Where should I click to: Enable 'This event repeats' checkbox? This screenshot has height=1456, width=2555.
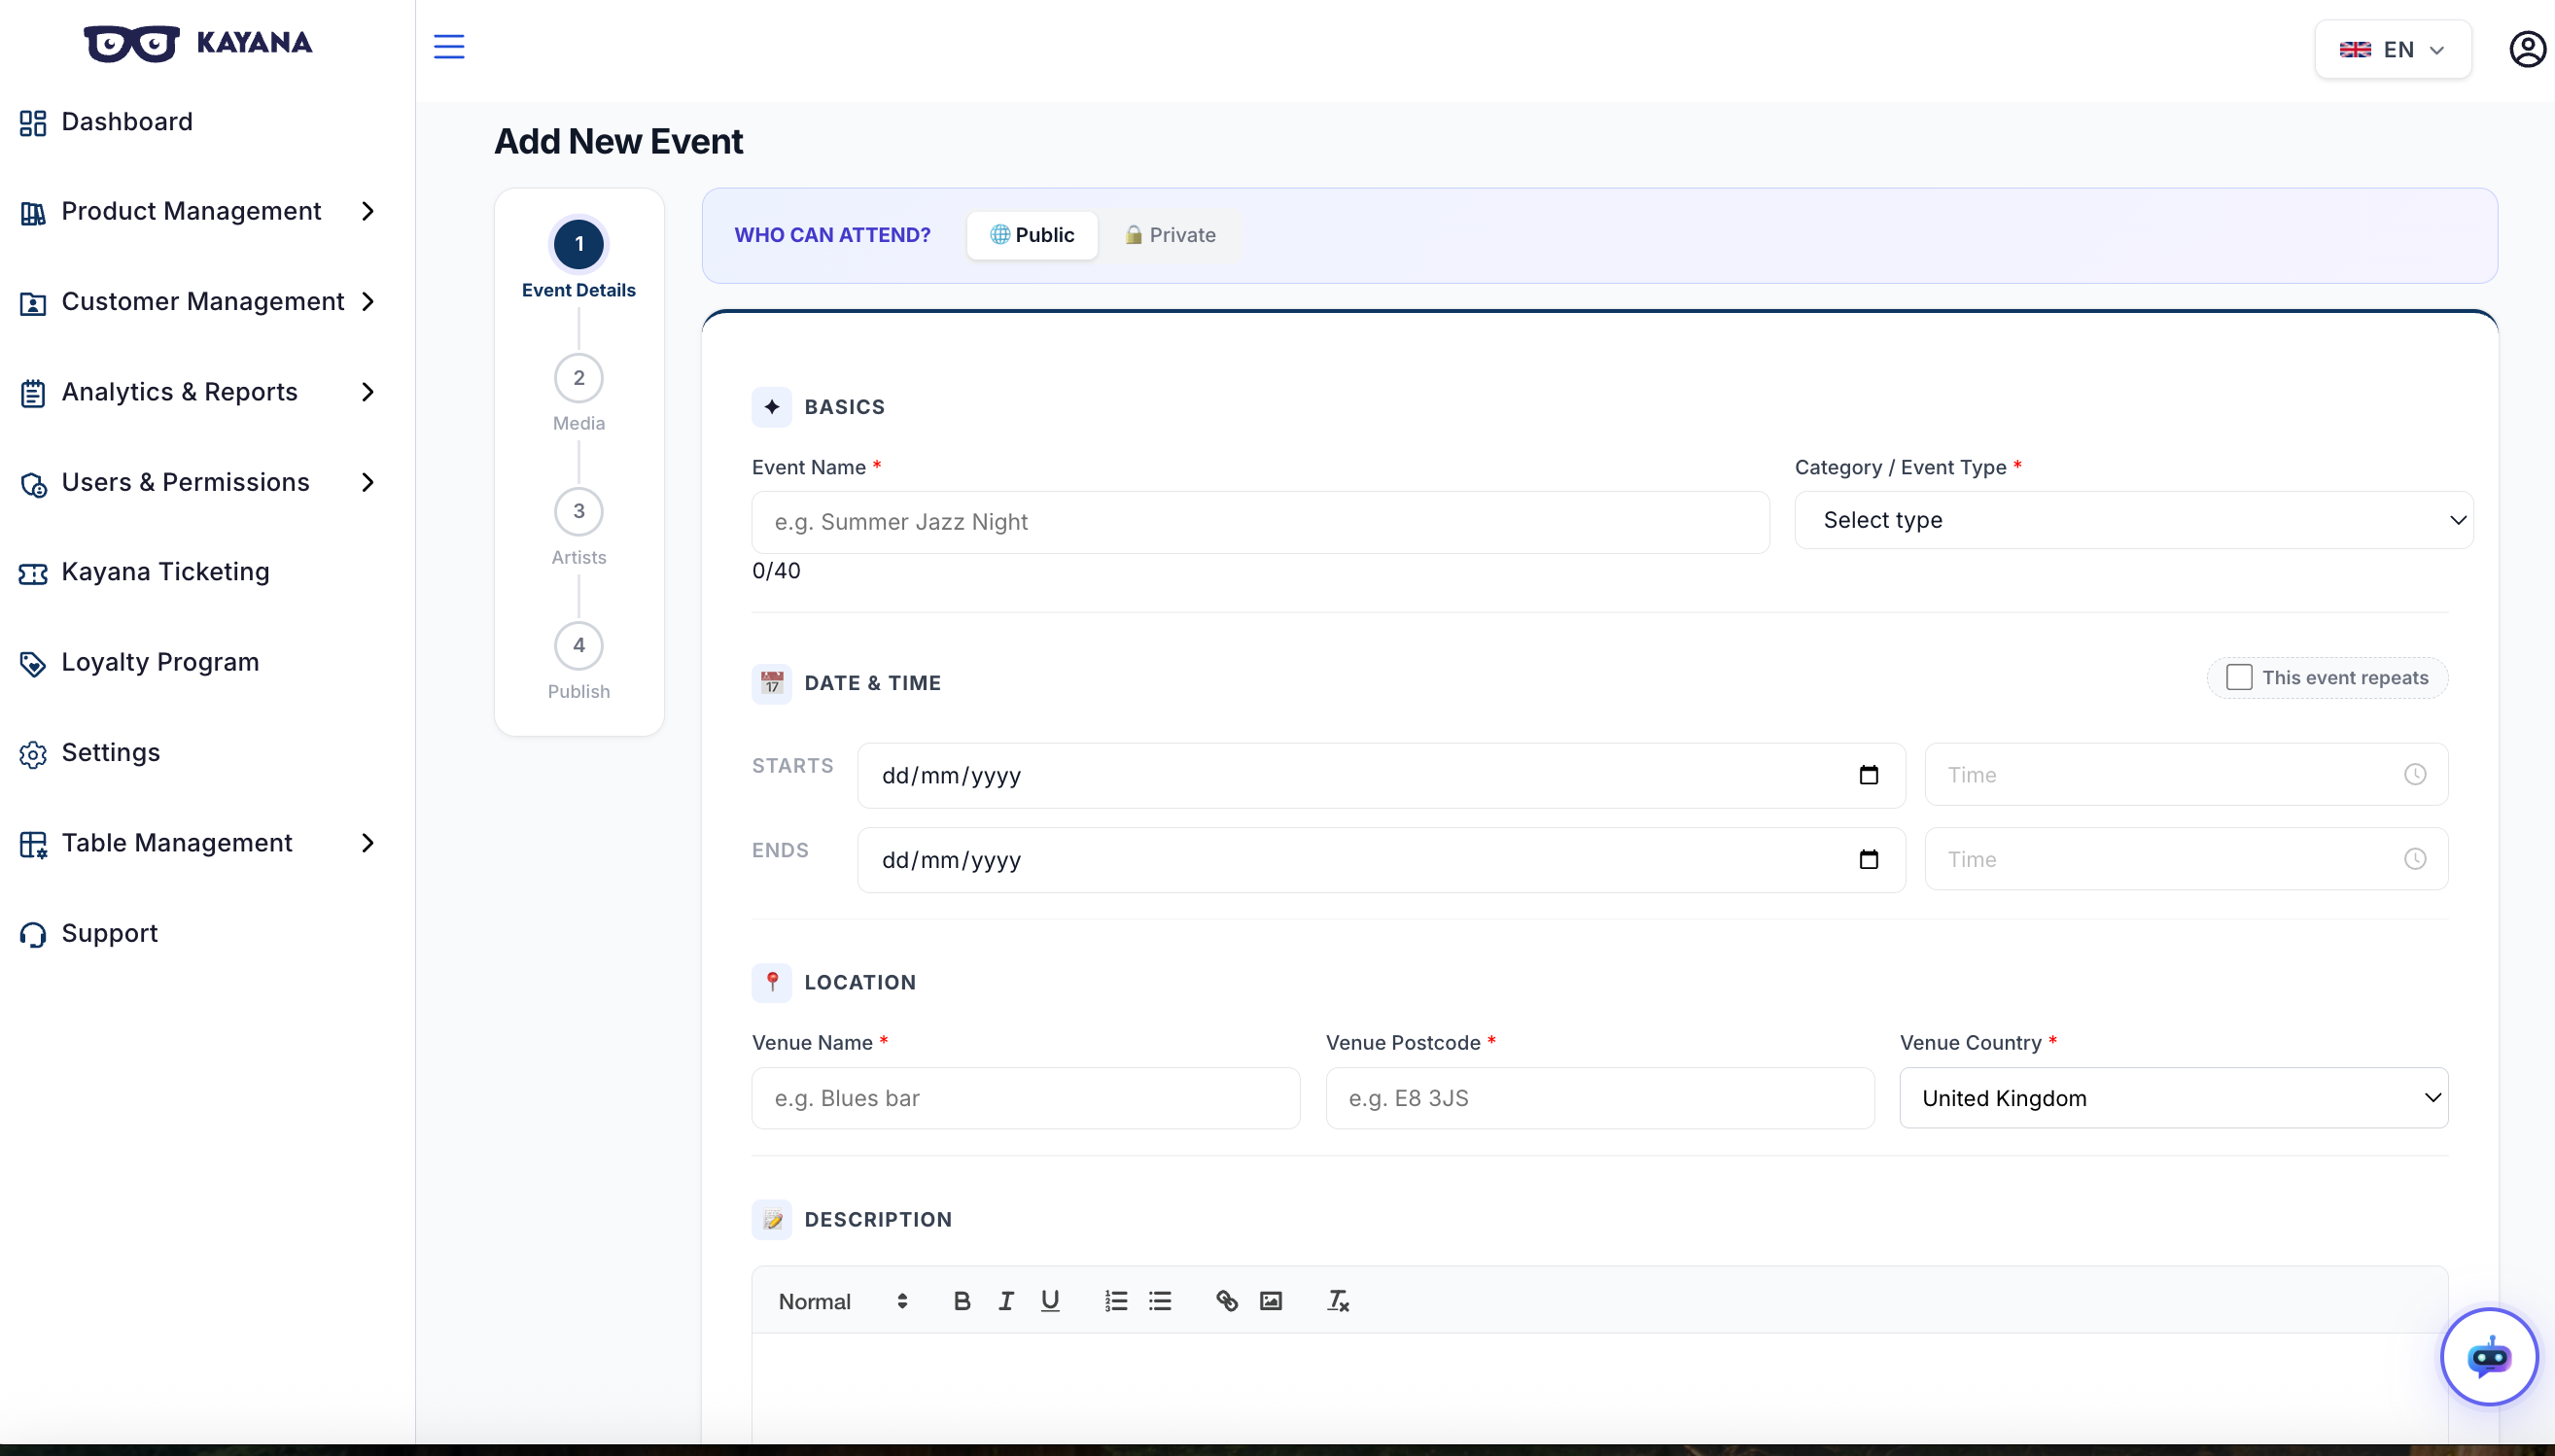2239,678
